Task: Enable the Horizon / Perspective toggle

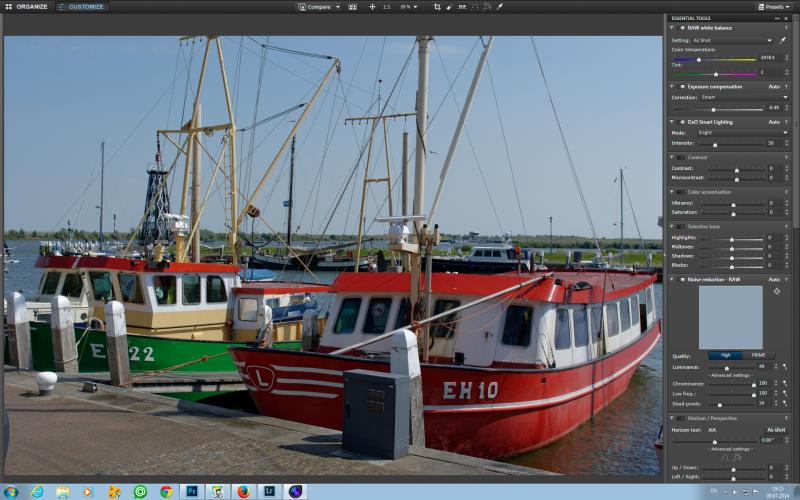Action: click(x=681, y=418)
